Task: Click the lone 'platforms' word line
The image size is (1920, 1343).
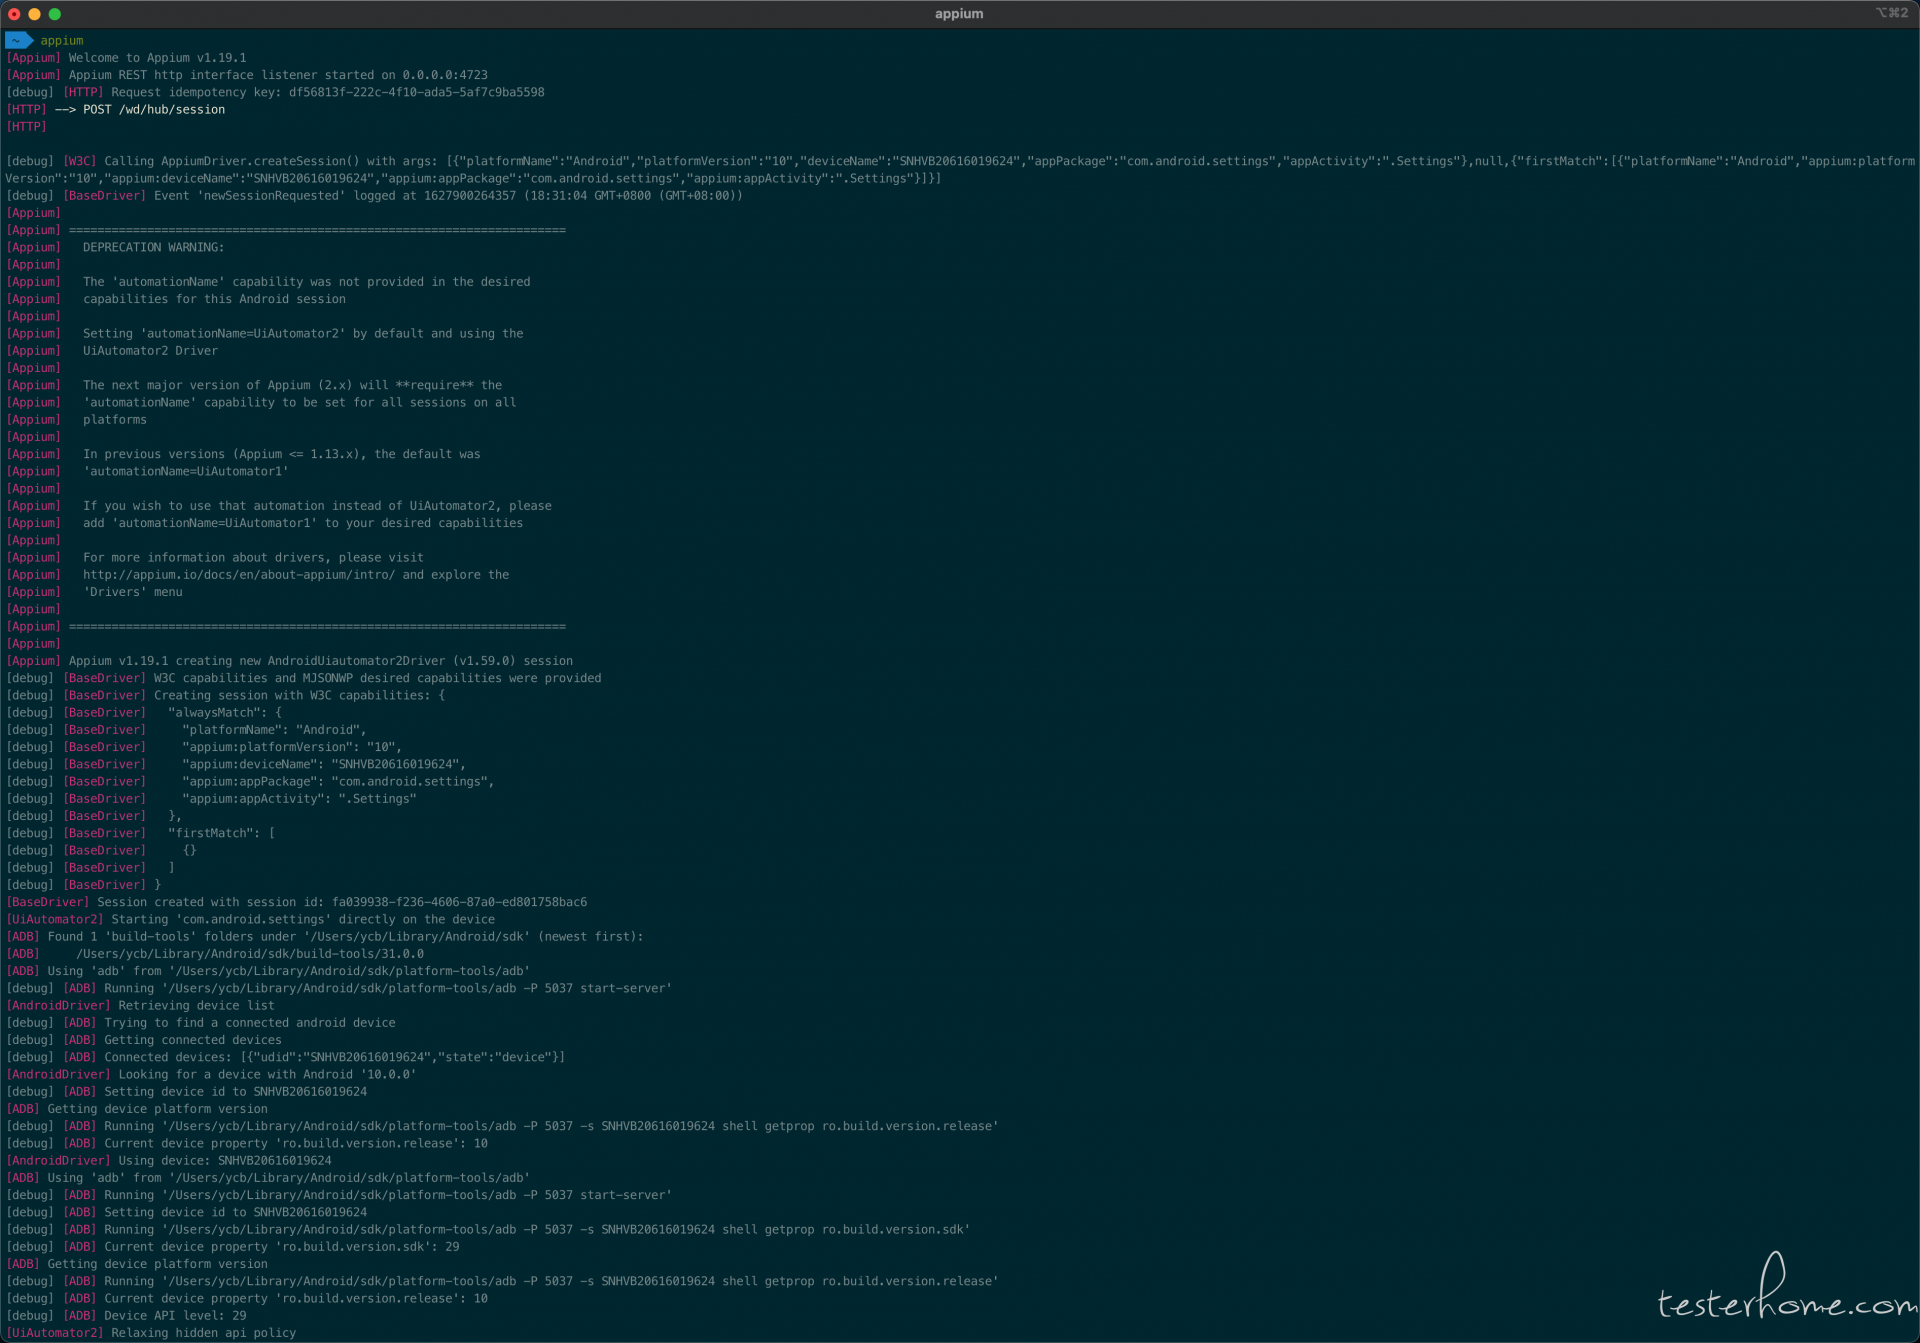Action: [114, 420]
